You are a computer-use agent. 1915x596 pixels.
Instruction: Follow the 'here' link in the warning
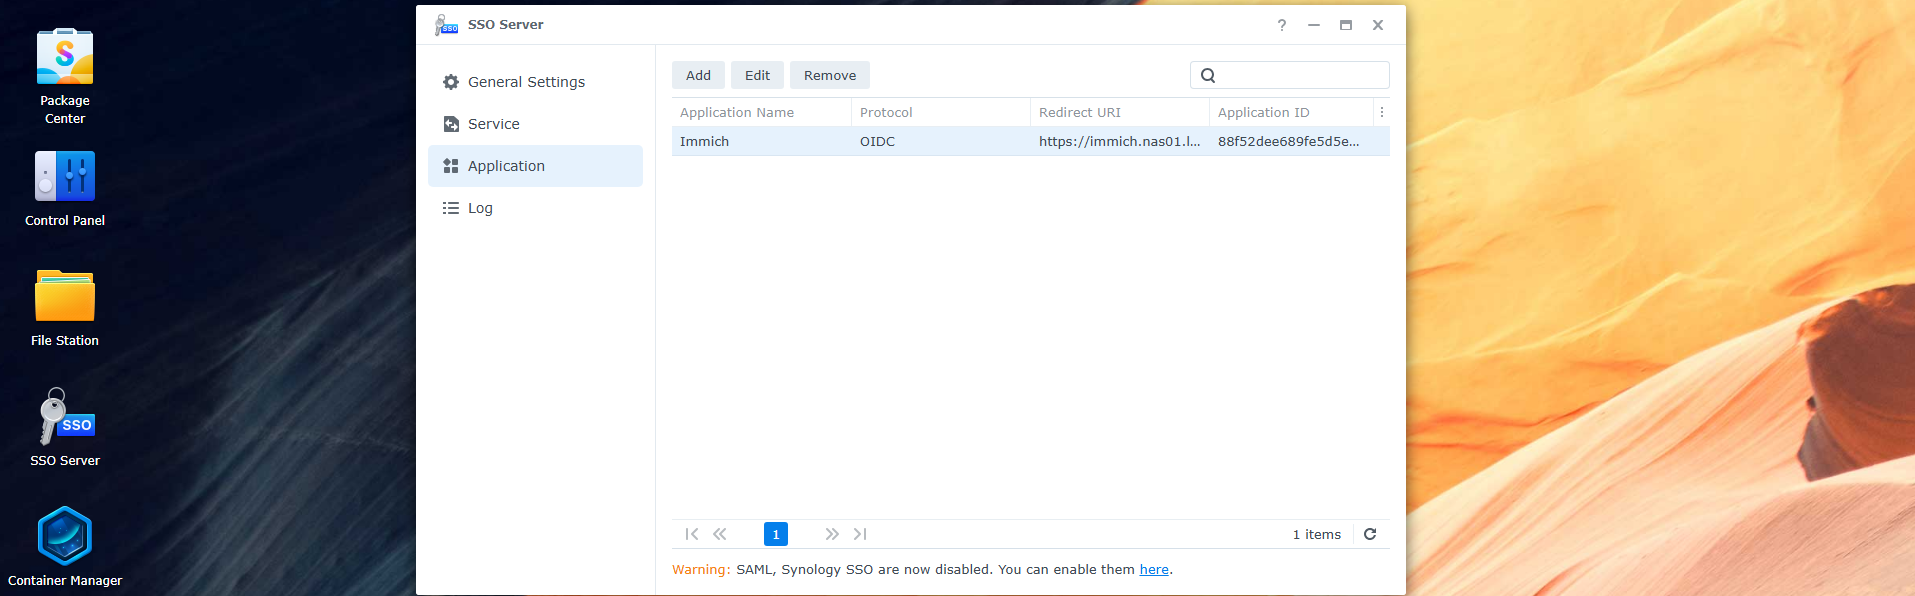point(1153,570)
